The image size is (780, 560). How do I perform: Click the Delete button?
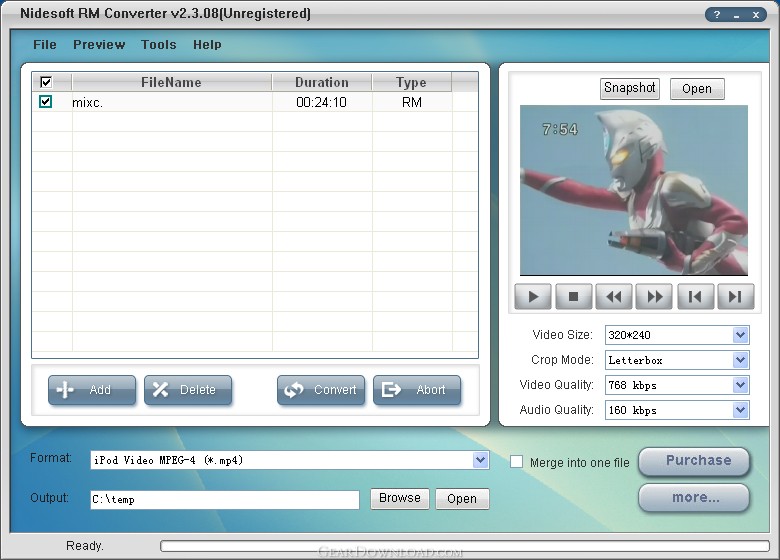coord(188,390)
